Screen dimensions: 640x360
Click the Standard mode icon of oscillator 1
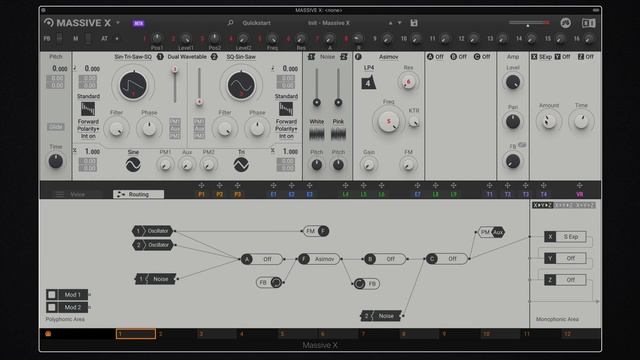[x=88, y=109]
